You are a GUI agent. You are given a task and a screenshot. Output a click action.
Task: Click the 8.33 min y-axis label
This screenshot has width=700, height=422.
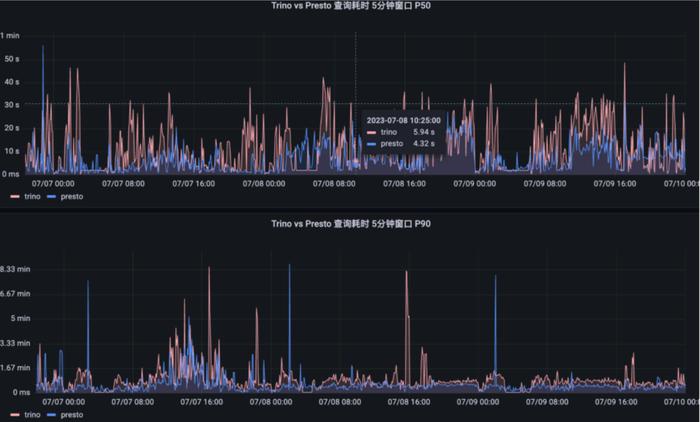coord(15,269)
